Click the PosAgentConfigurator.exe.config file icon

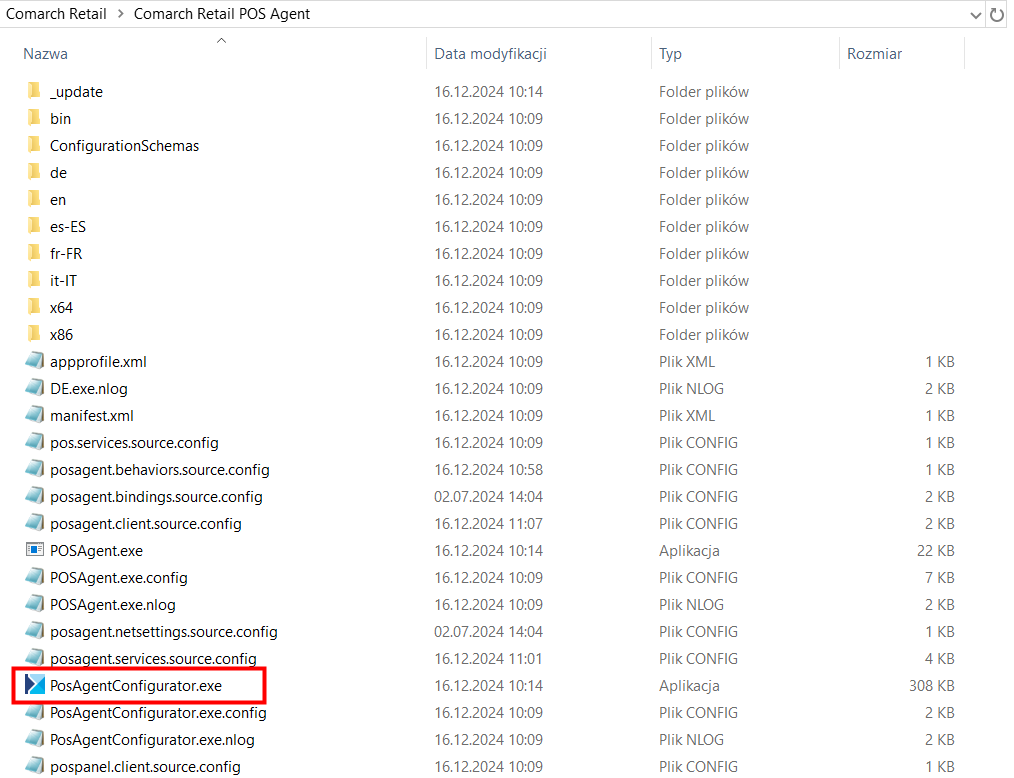click(35, 712)
